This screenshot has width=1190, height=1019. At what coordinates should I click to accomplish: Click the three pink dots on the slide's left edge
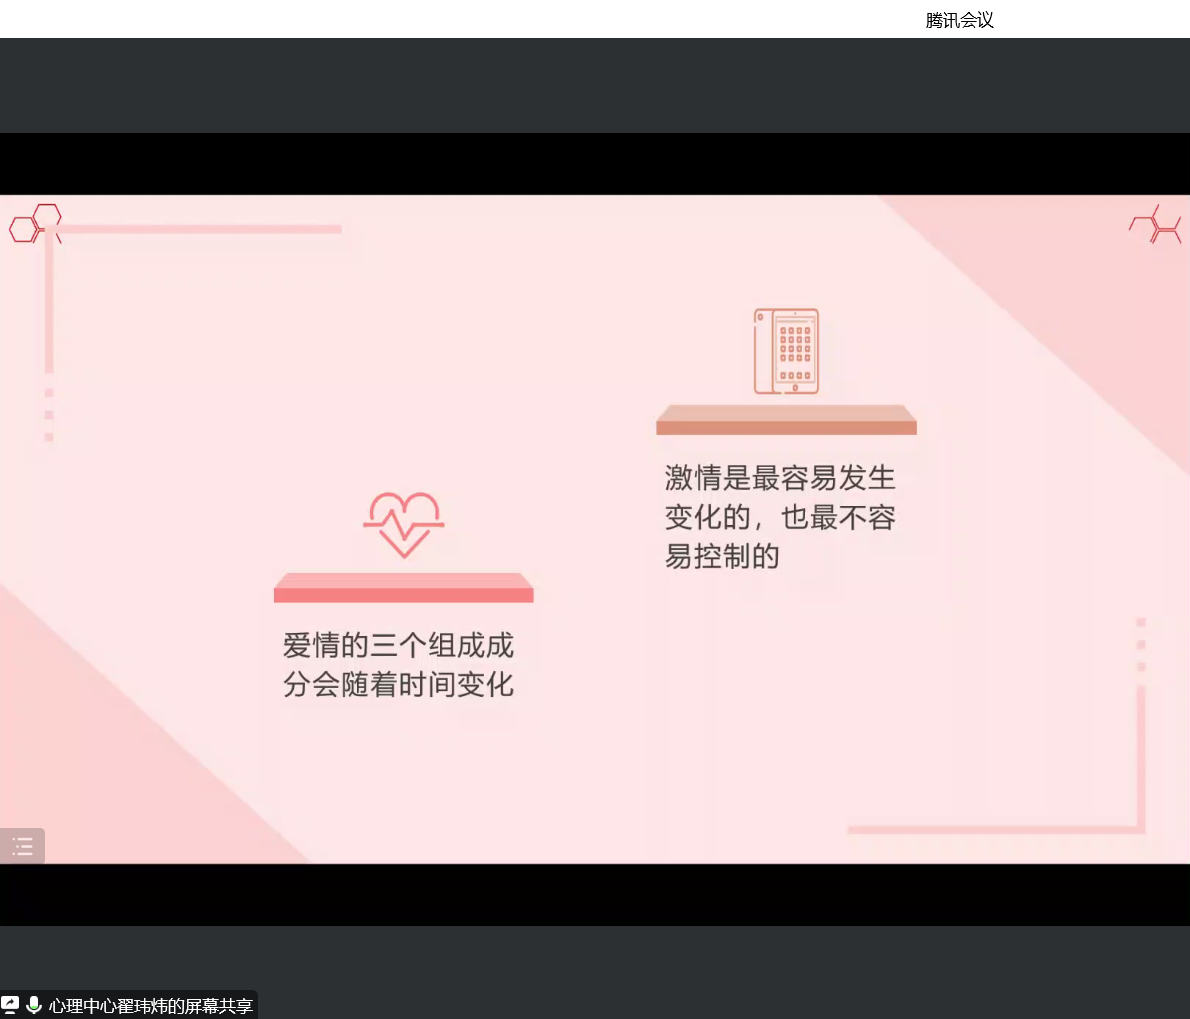click(x=49, y=414)
